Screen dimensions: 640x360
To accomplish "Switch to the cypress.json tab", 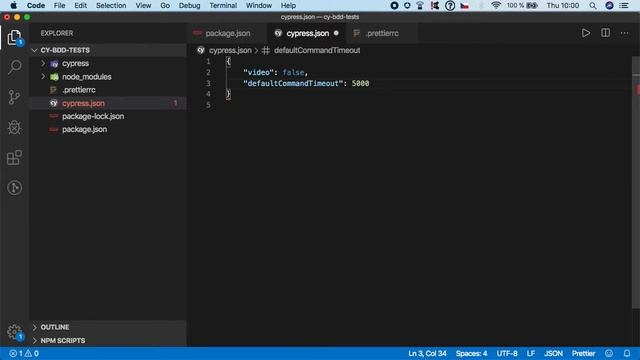I will (307, 33).
